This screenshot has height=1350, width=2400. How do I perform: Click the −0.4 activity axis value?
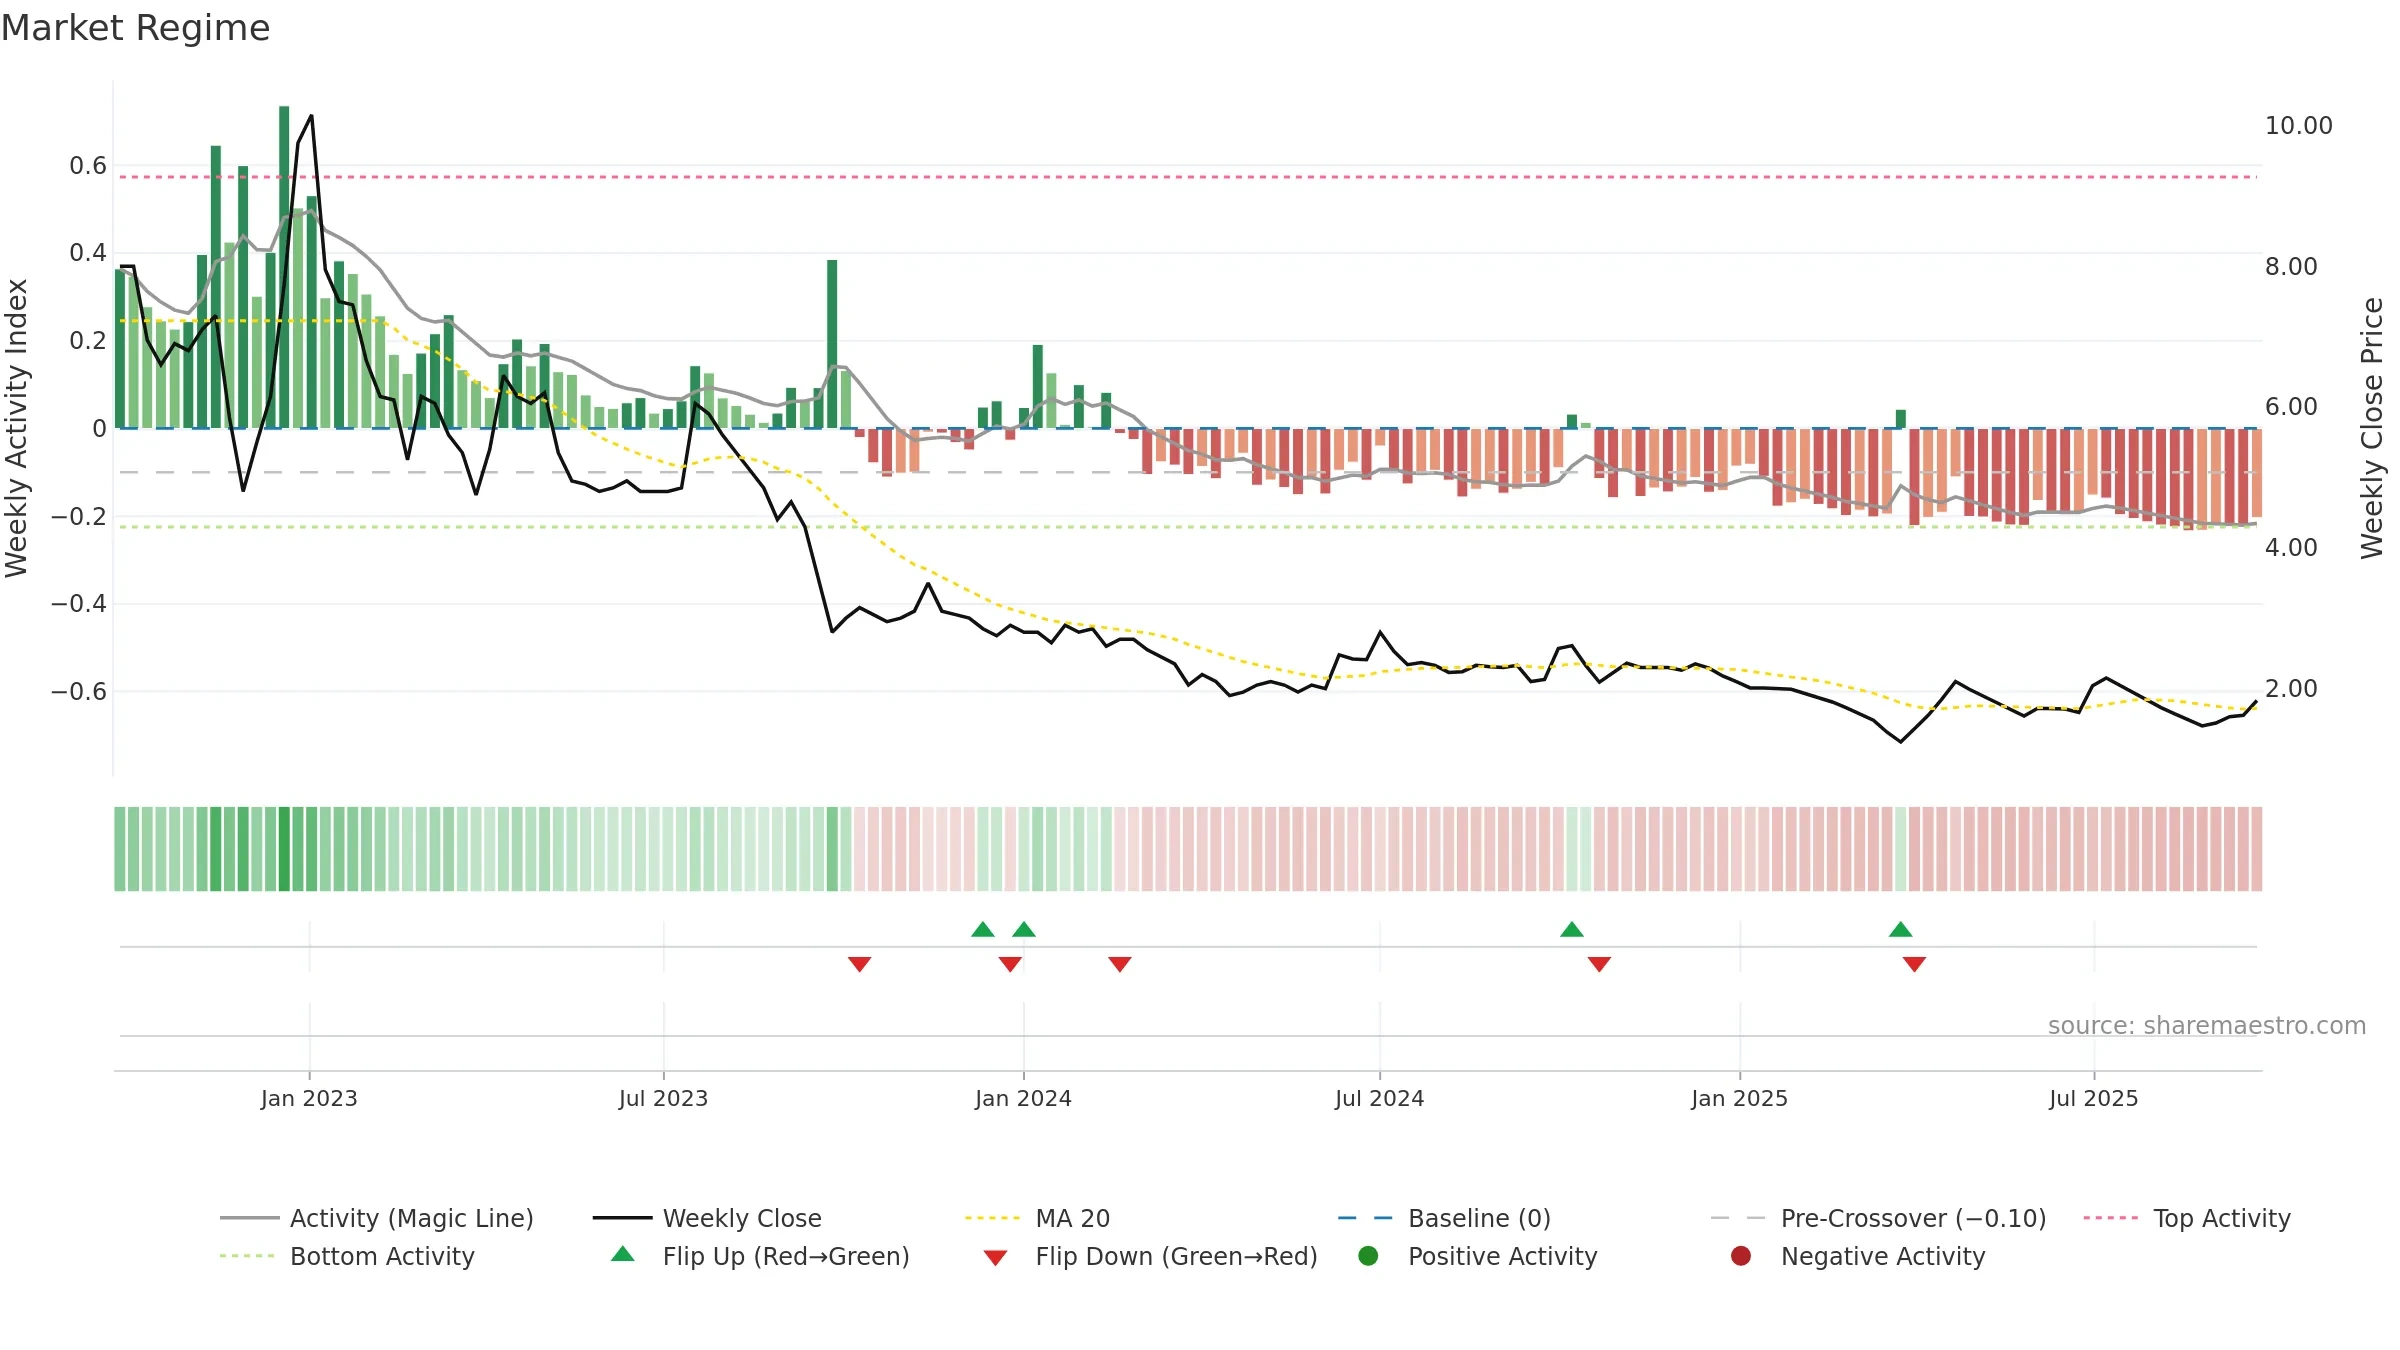78,604
